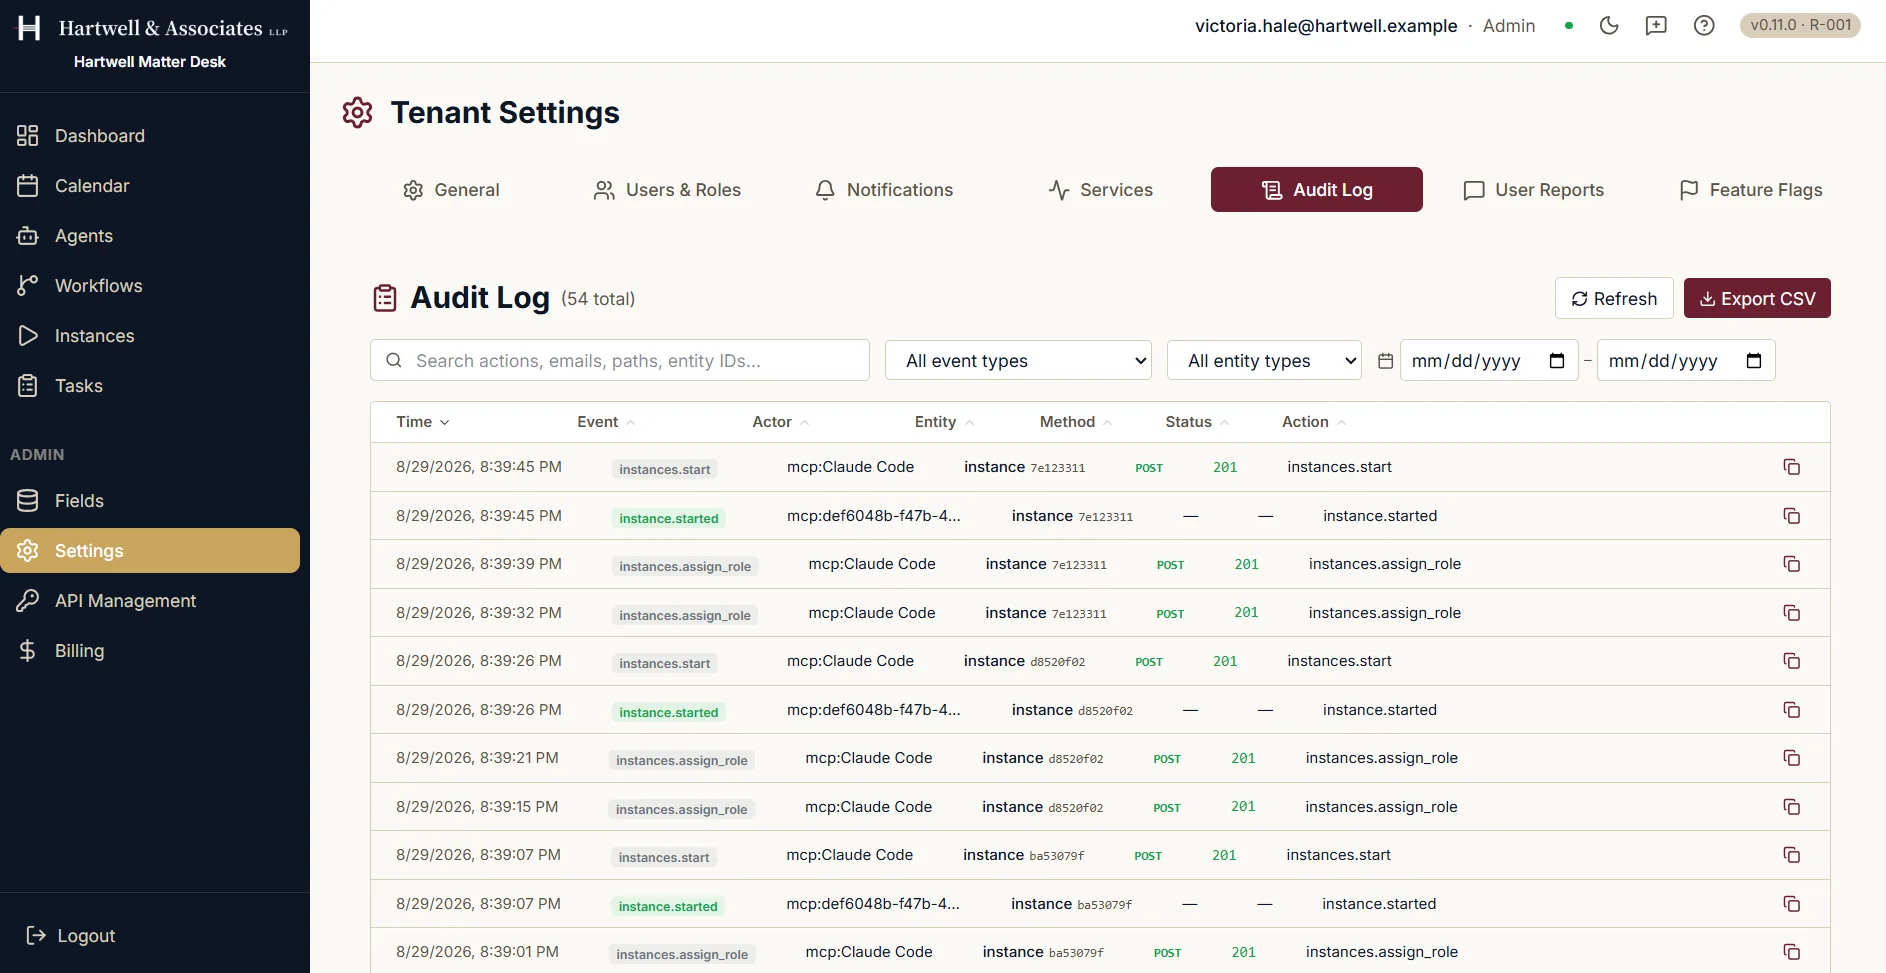This screenshot has height=973, width=1886.
Task: Open the All event types dropdown
Action: [x=1018, y=360]
